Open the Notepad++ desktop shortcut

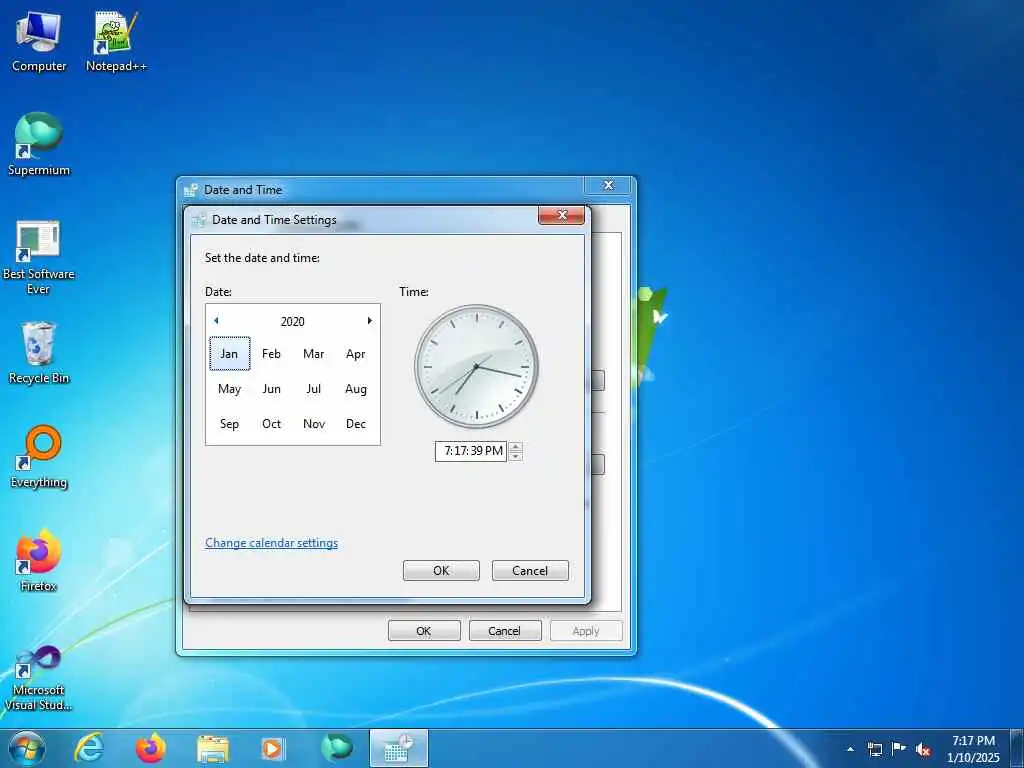point(116,41)
